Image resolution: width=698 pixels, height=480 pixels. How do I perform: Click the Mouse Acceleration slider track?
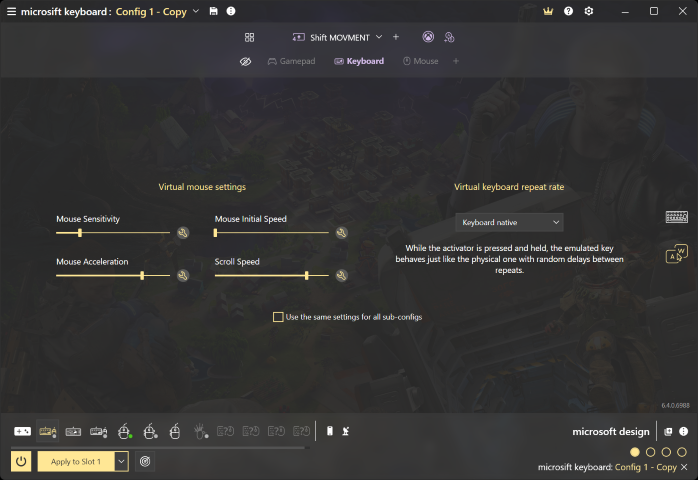point(113,276)
